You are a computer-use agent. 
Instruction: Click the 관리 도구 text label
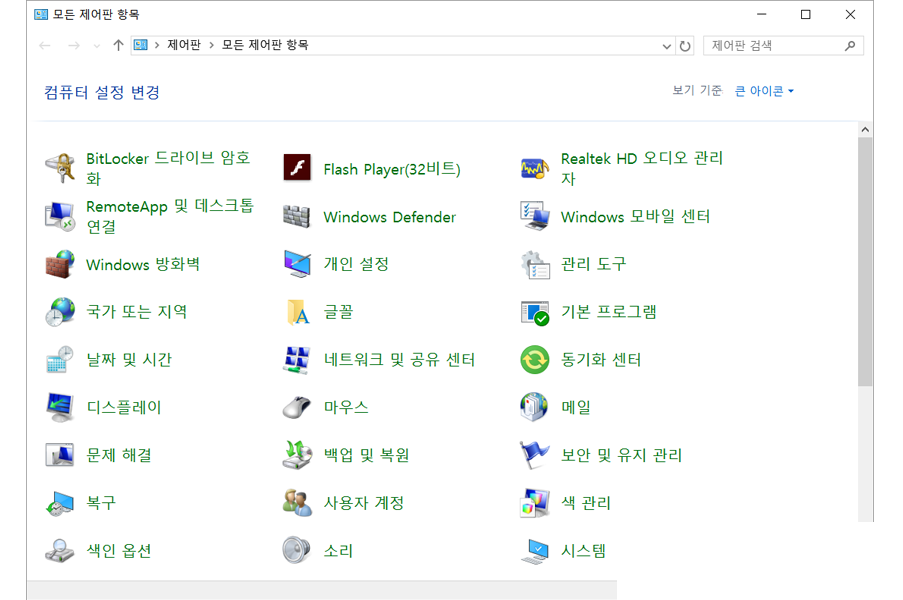click(593, 264)
